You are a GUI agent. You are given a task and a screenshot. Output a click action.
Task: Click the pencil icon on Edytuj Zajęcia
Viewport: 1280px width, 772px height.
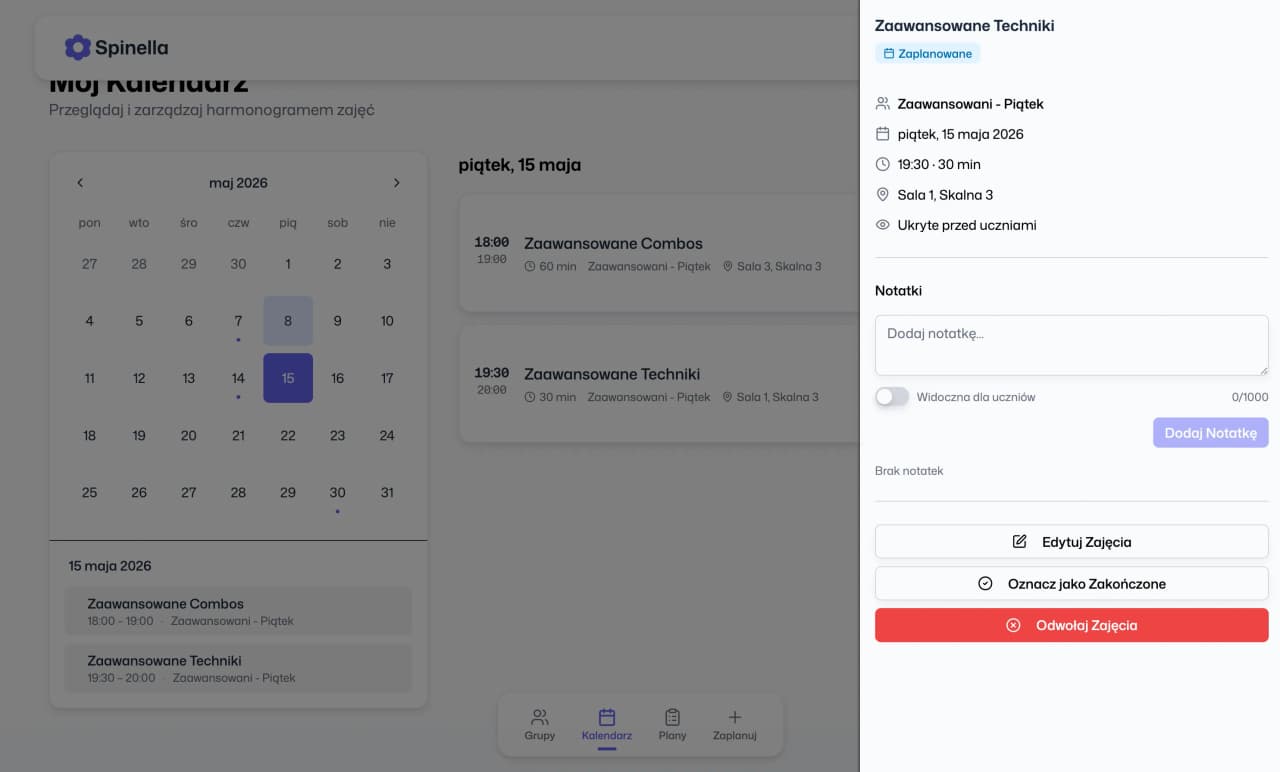(1020, 542)
